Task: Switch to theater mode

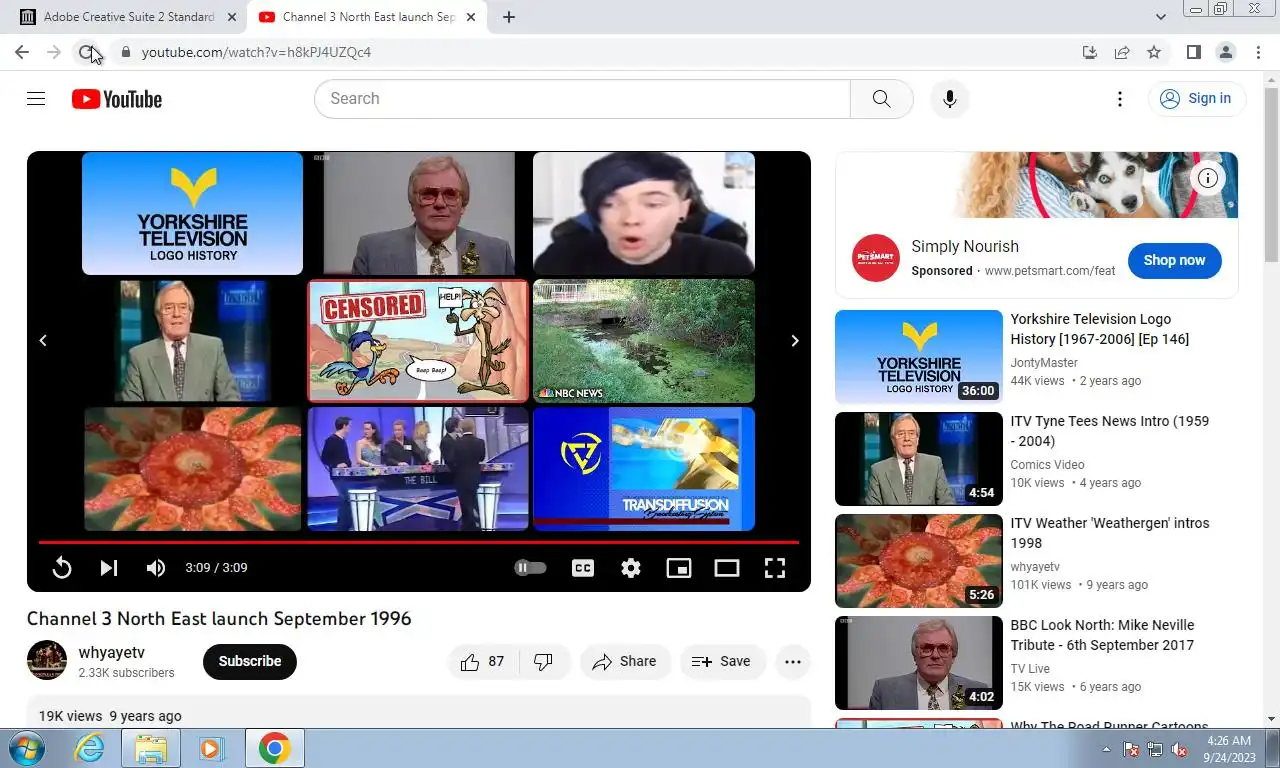Action: [x=727, y=568]
